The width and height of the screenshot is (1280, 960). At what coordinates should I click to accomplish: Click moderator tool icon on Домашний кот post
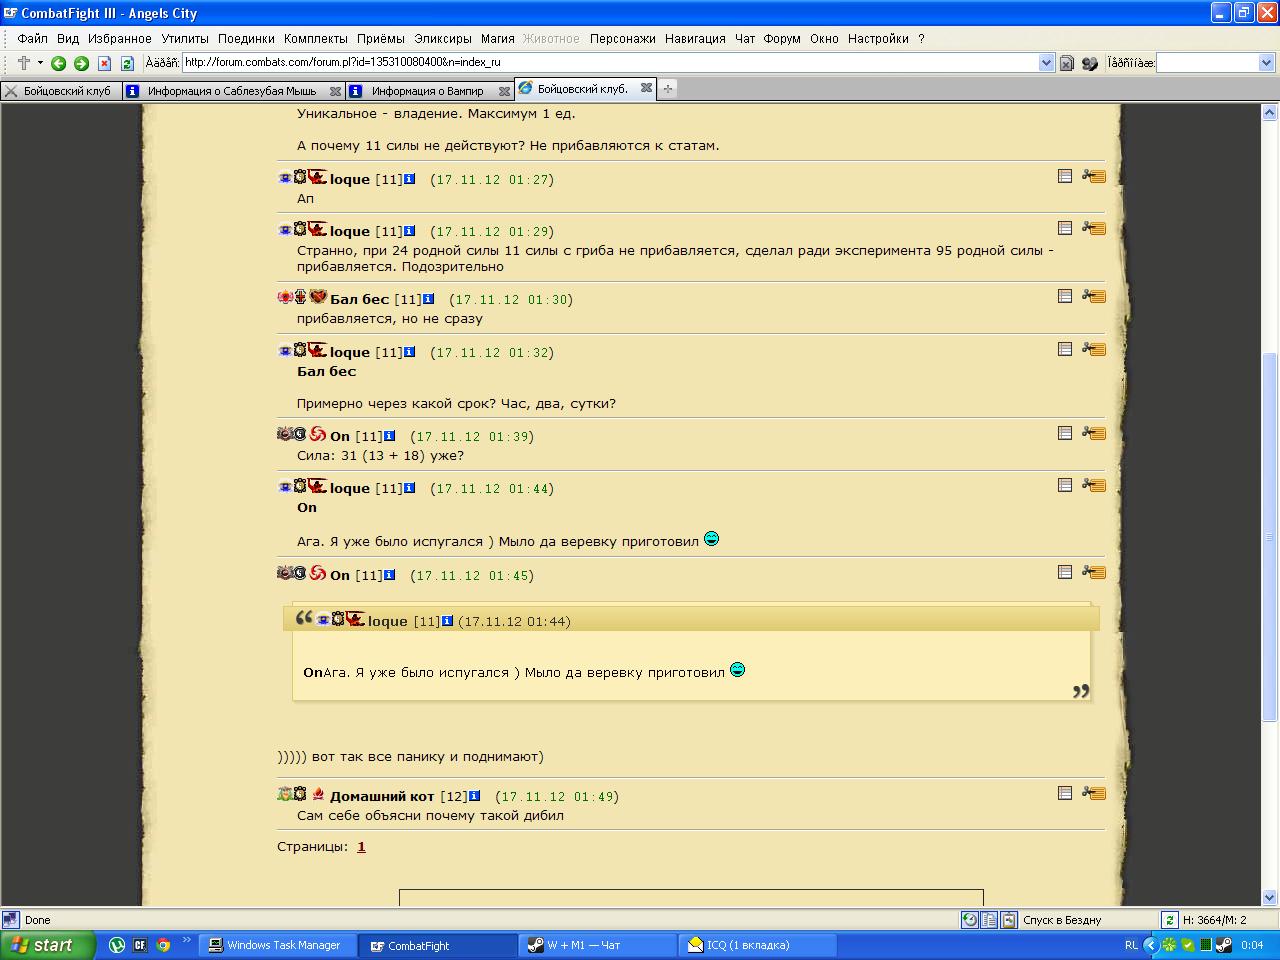1094,793
